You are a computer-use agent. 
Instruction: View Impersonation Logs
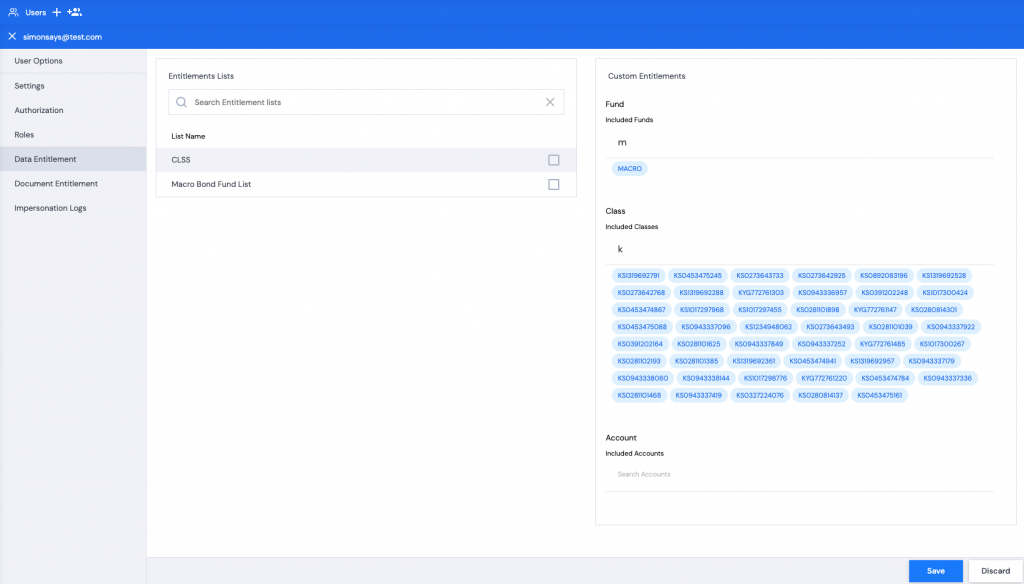(x=73, y=208)
